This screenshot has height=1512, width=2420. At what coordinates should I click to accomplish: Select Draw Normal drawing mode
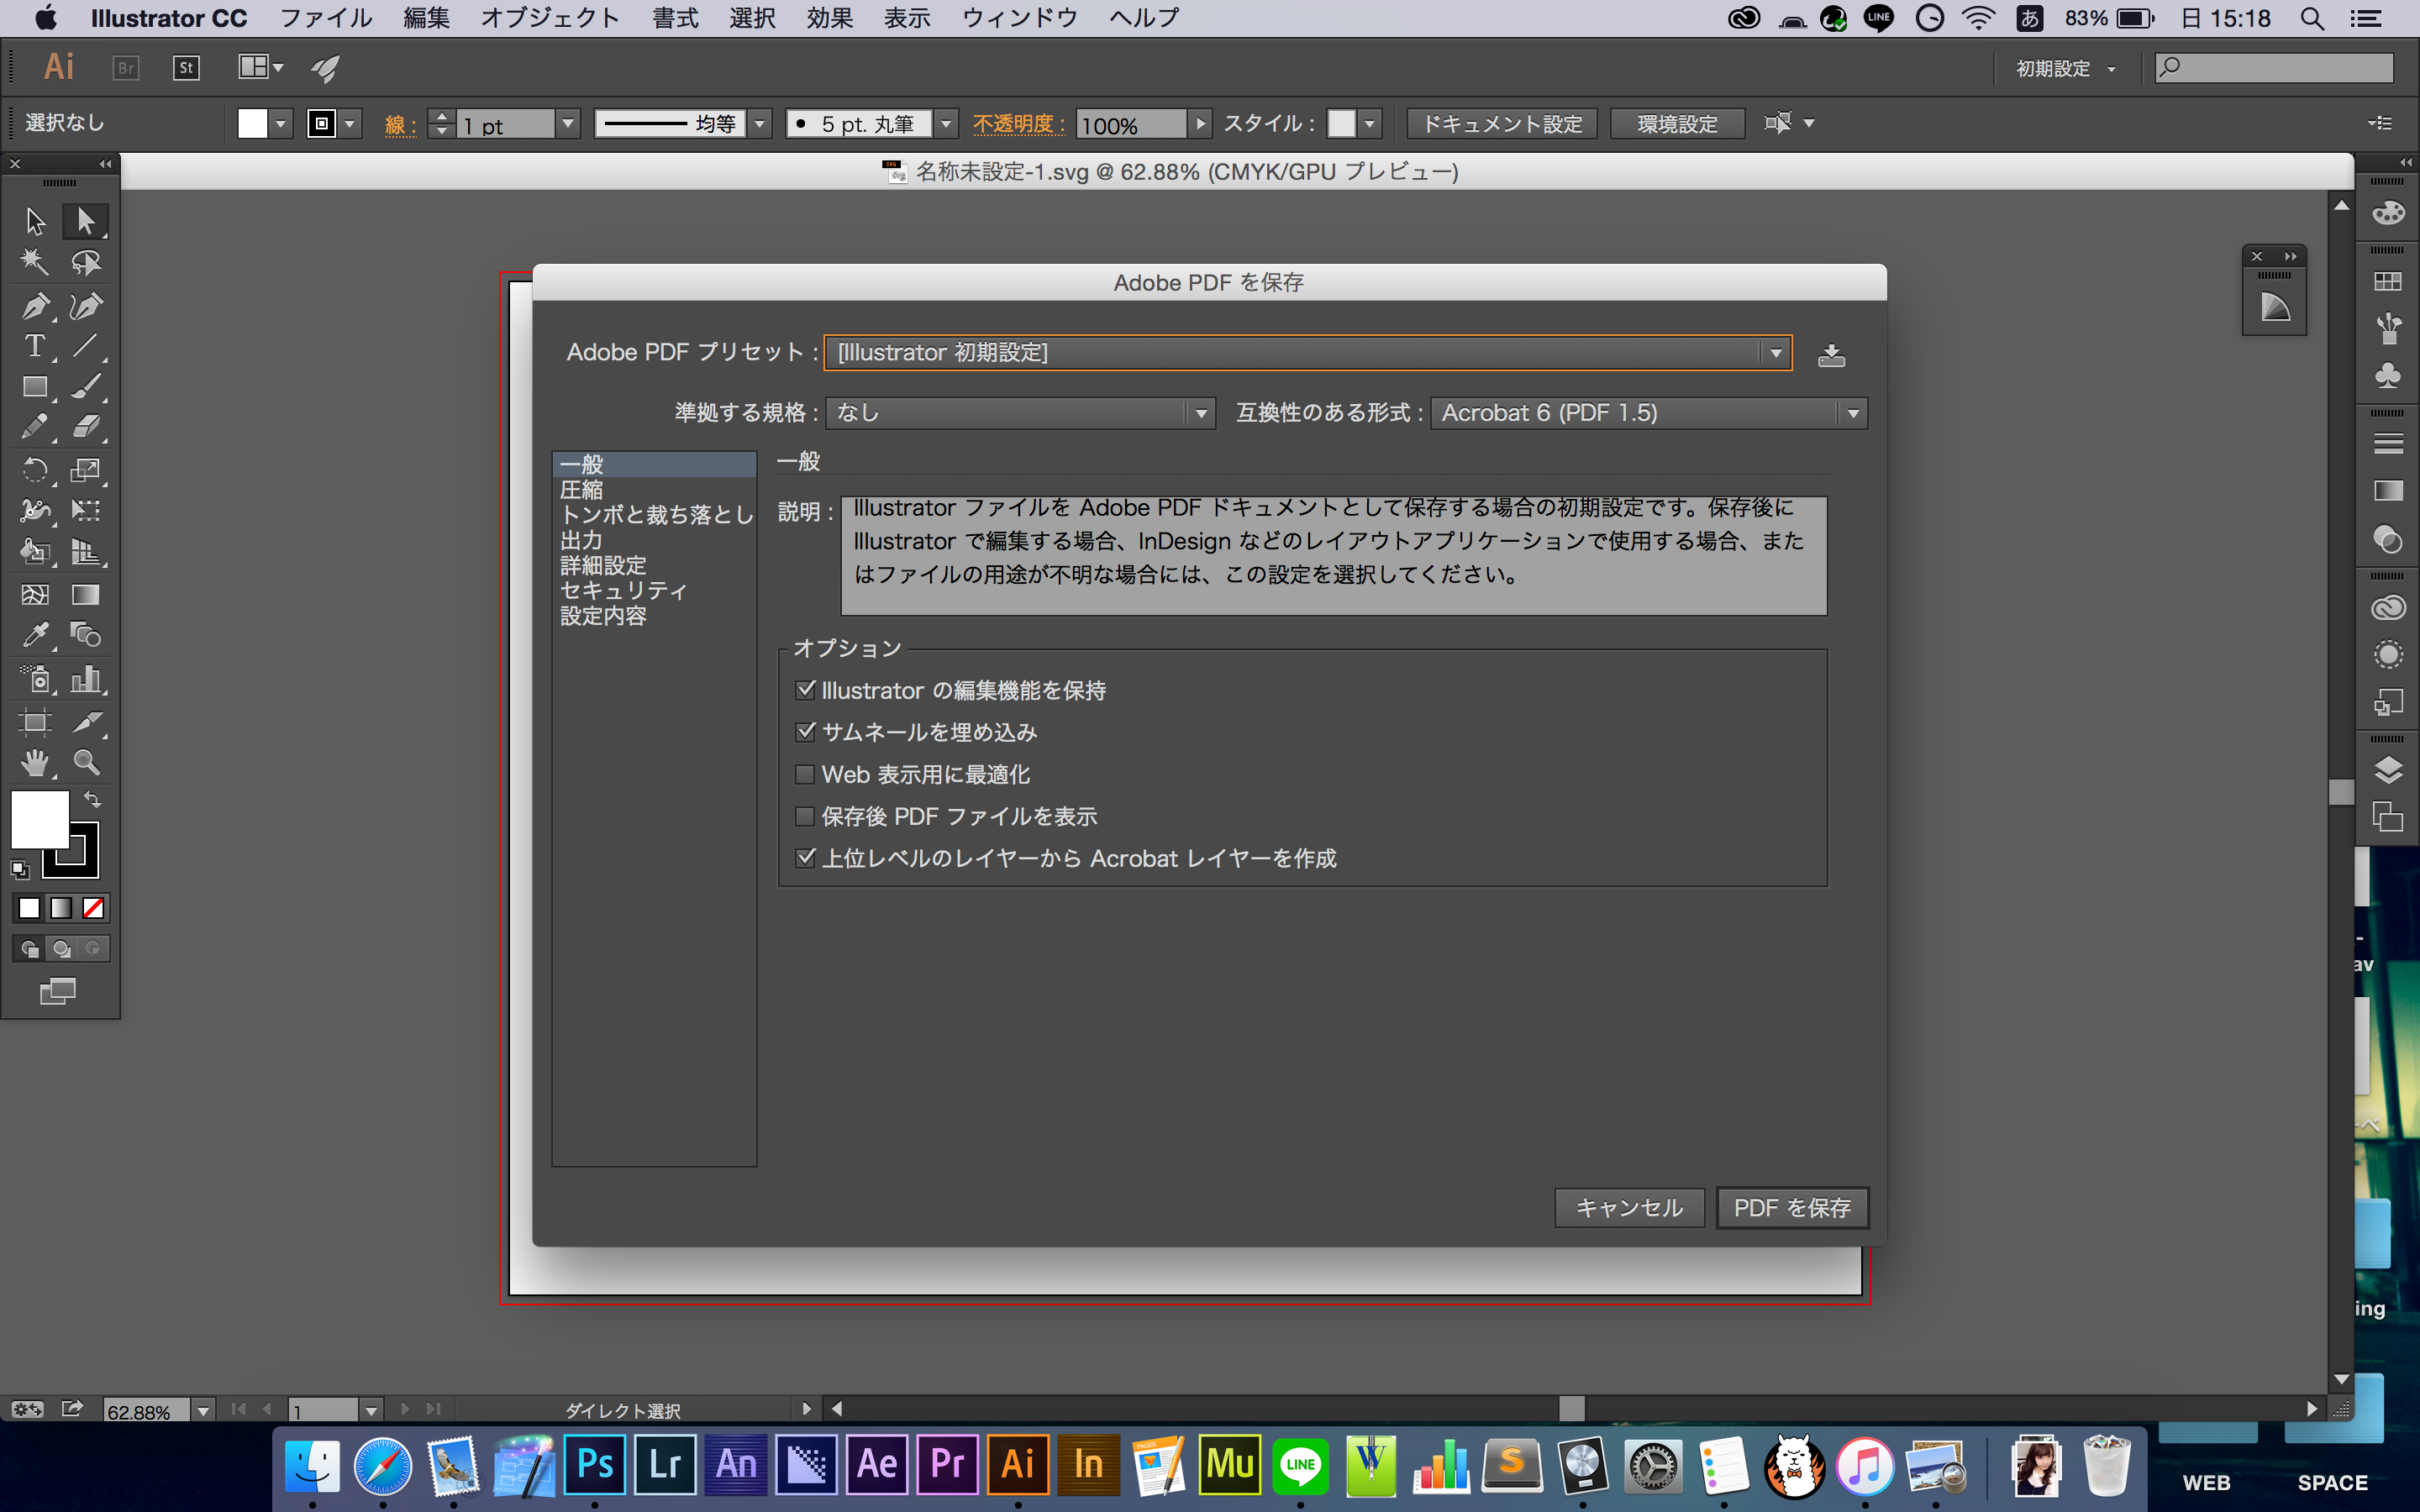[30, 949]
